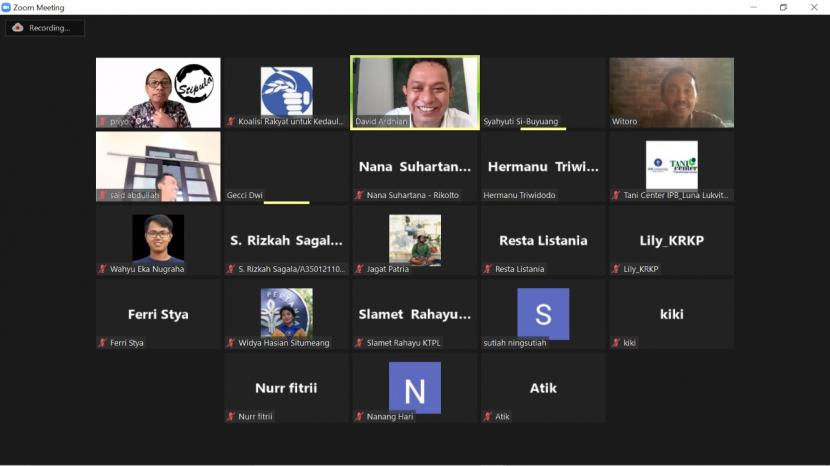Click muted mic icon next to Jagat Patria

[359, 269]
